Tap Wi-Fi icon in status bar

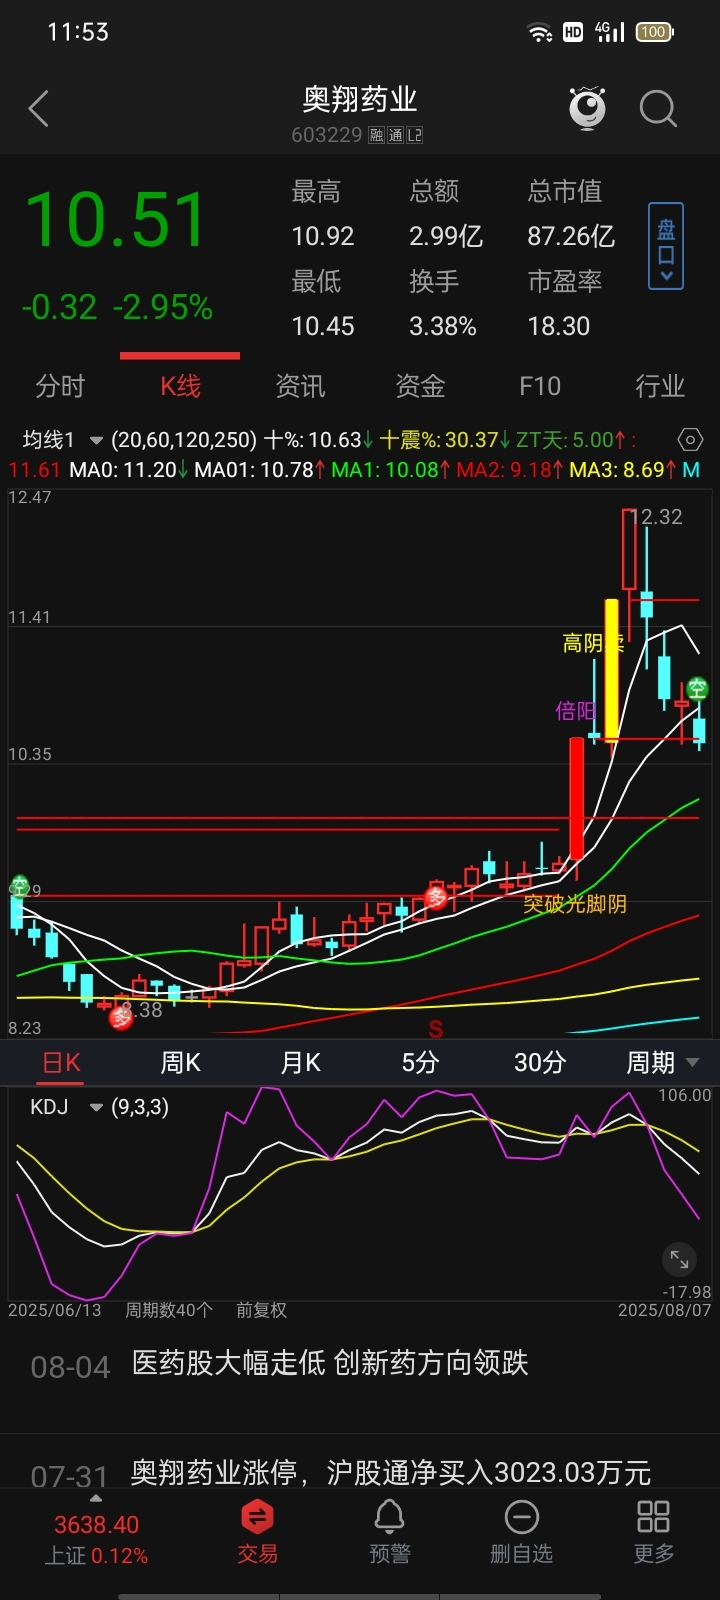(x=540, y=33)
